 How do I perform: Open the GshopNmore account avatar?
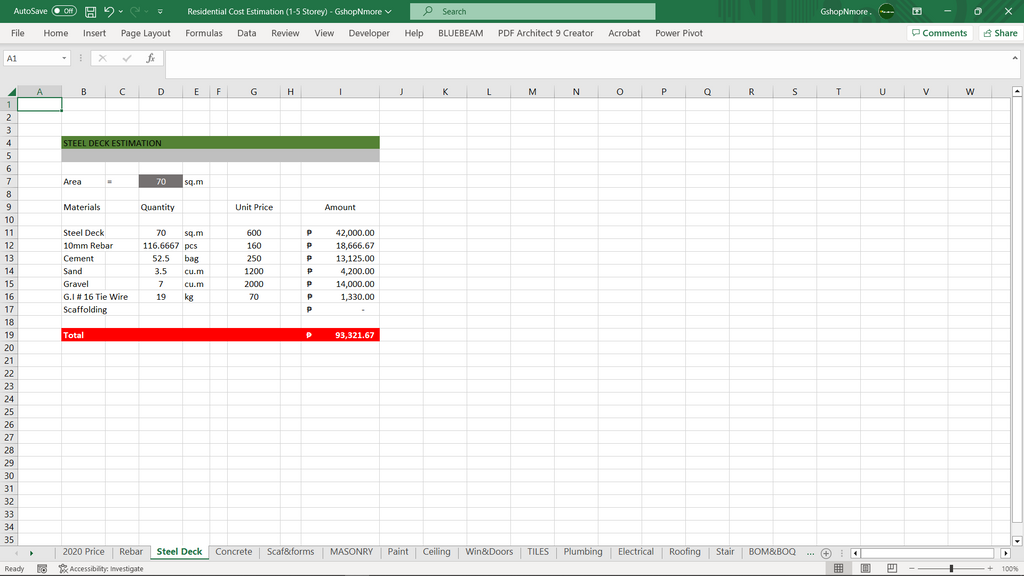886,11
